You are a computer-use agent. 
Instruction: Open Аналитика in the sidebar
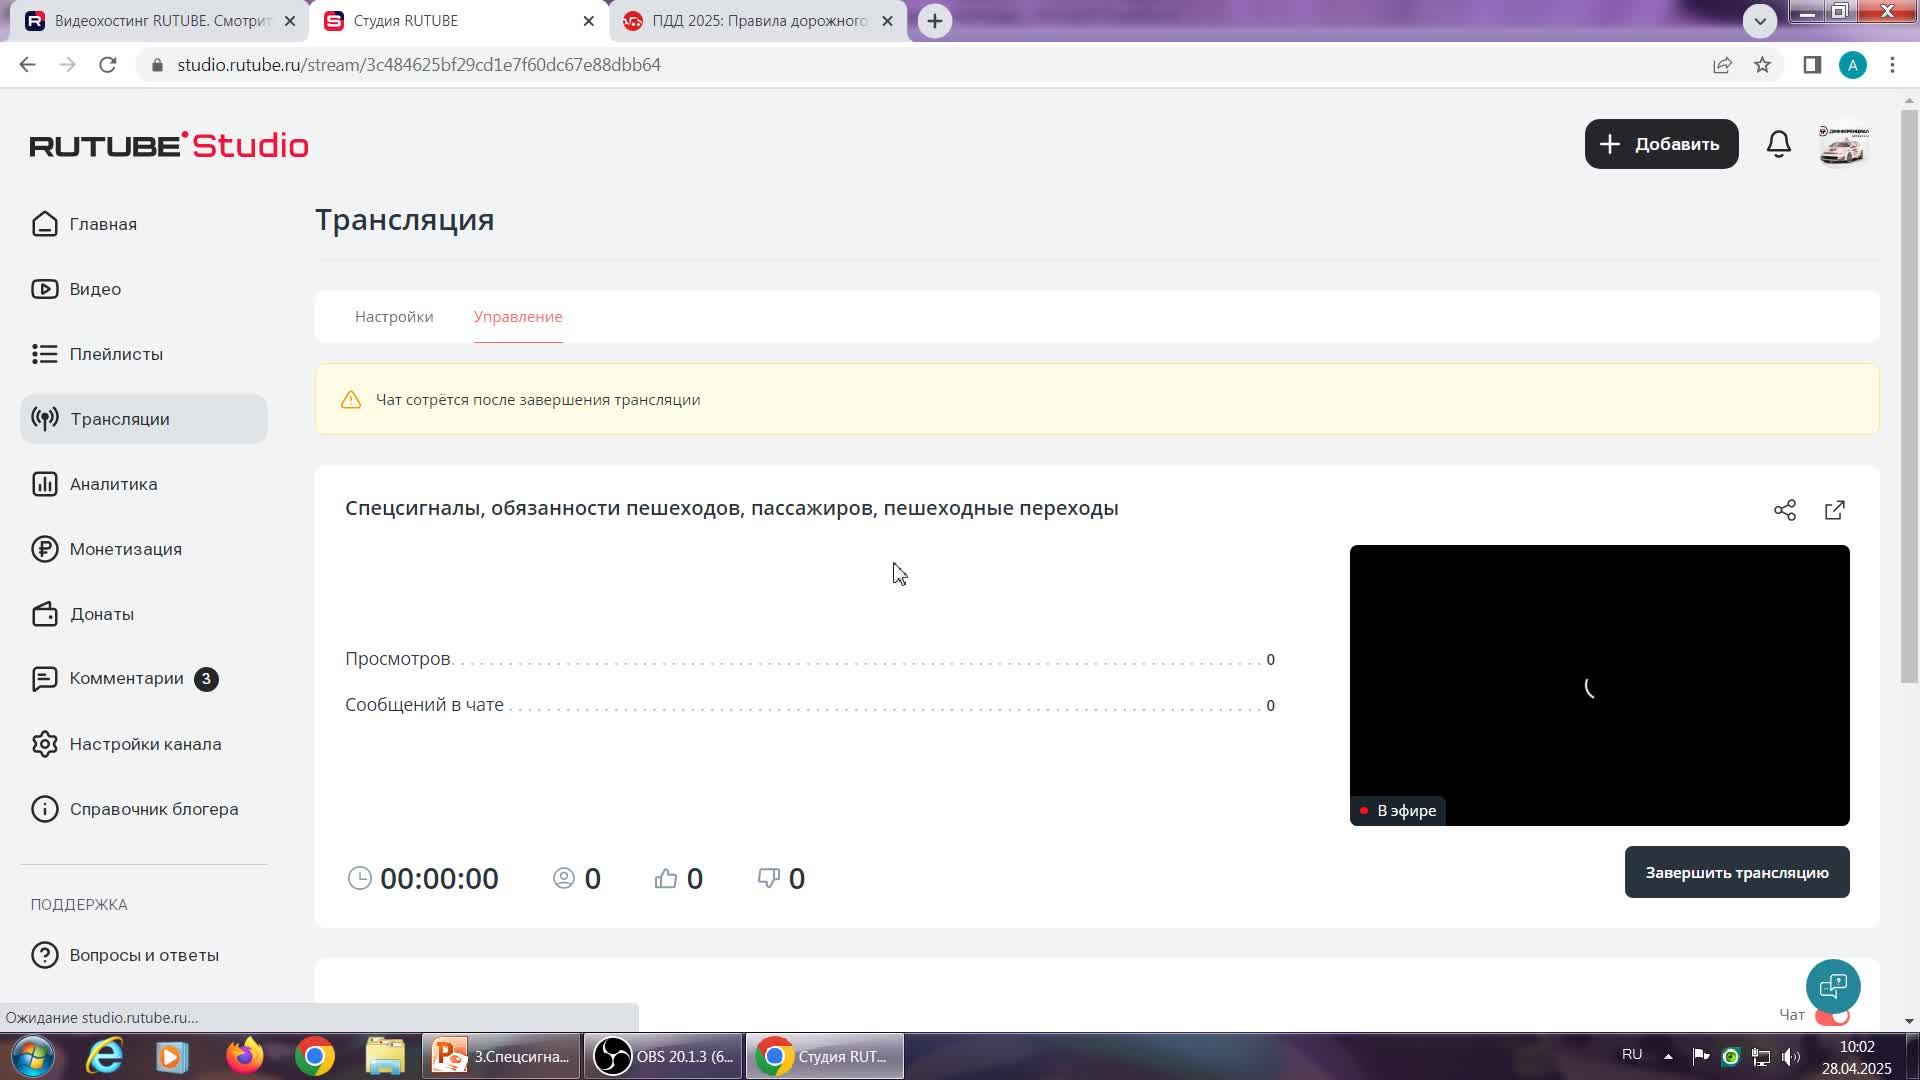coord(113,484)
